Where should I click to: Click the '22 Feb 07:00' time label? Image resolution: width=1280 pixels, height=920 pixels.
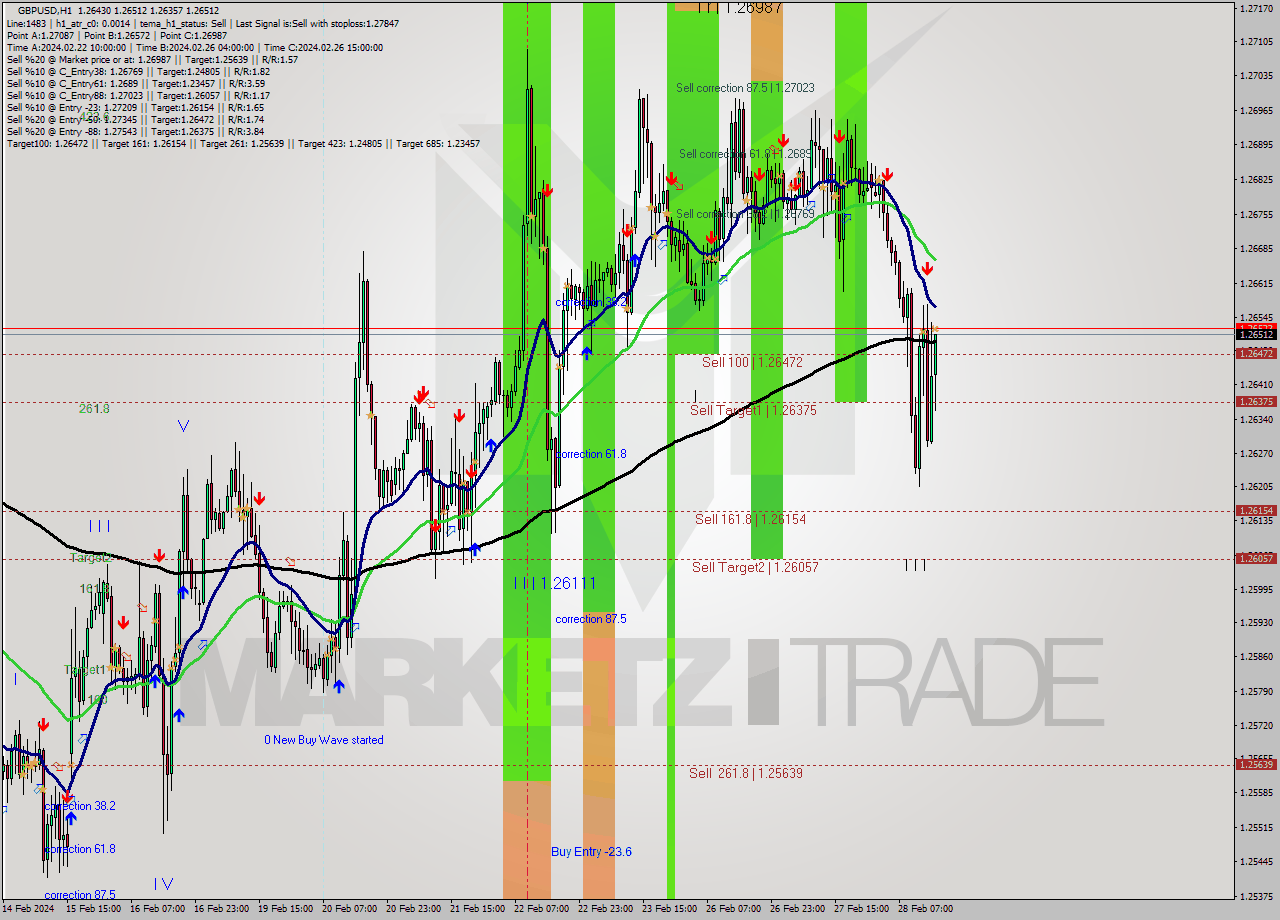[541, 909]
